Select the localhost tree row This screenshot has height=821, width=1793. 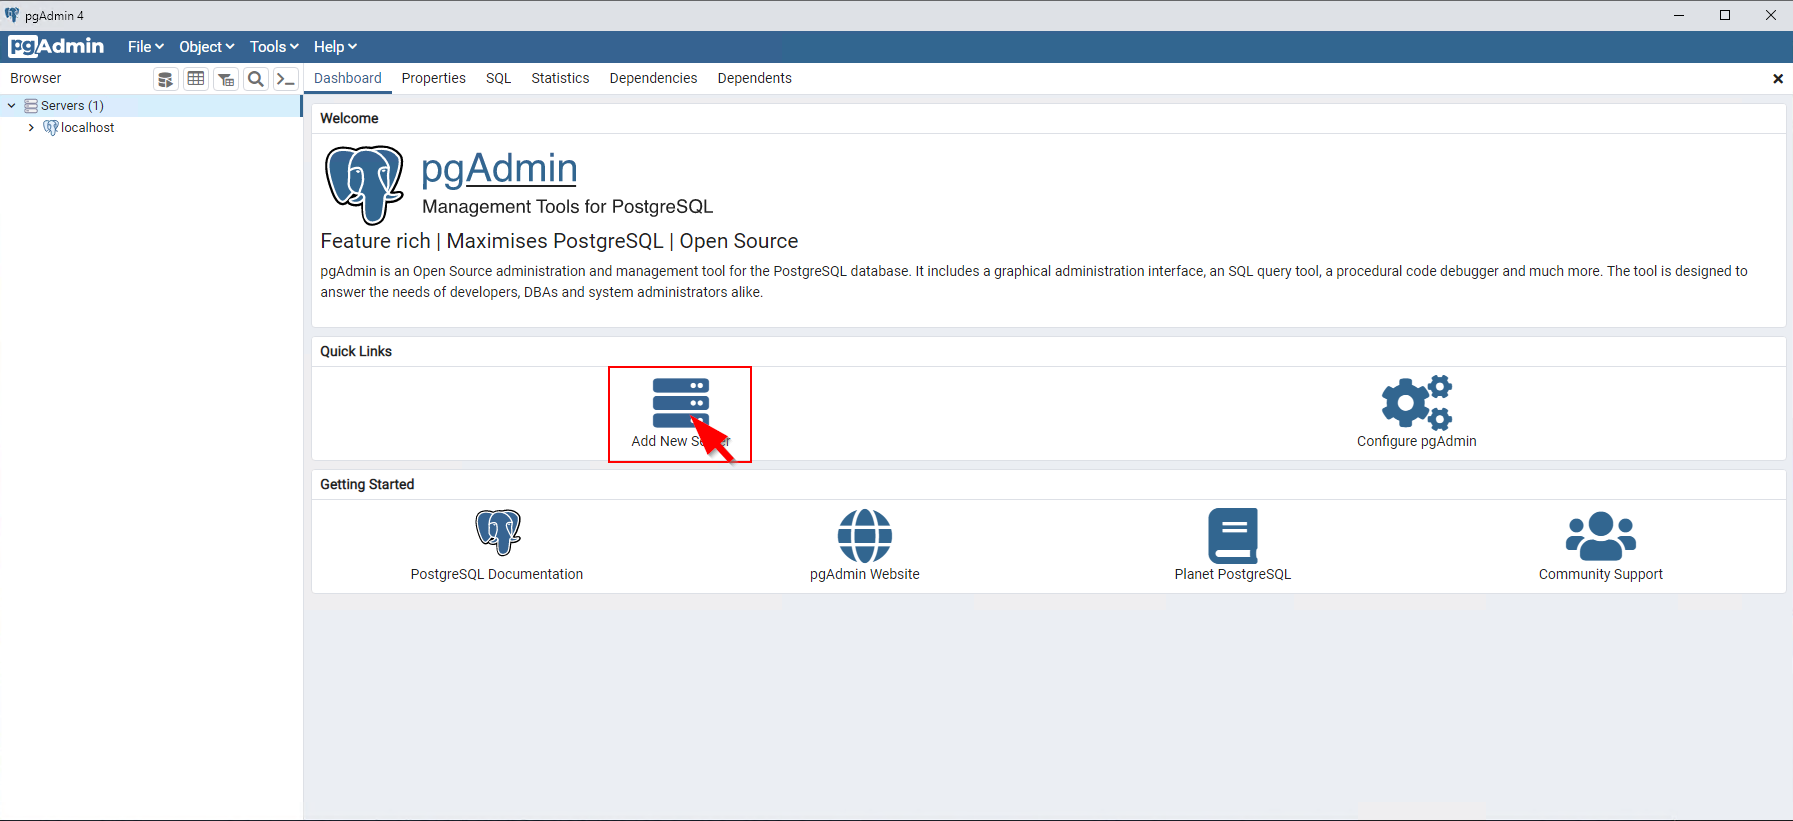pyautogui.click(x=151, y=128)
